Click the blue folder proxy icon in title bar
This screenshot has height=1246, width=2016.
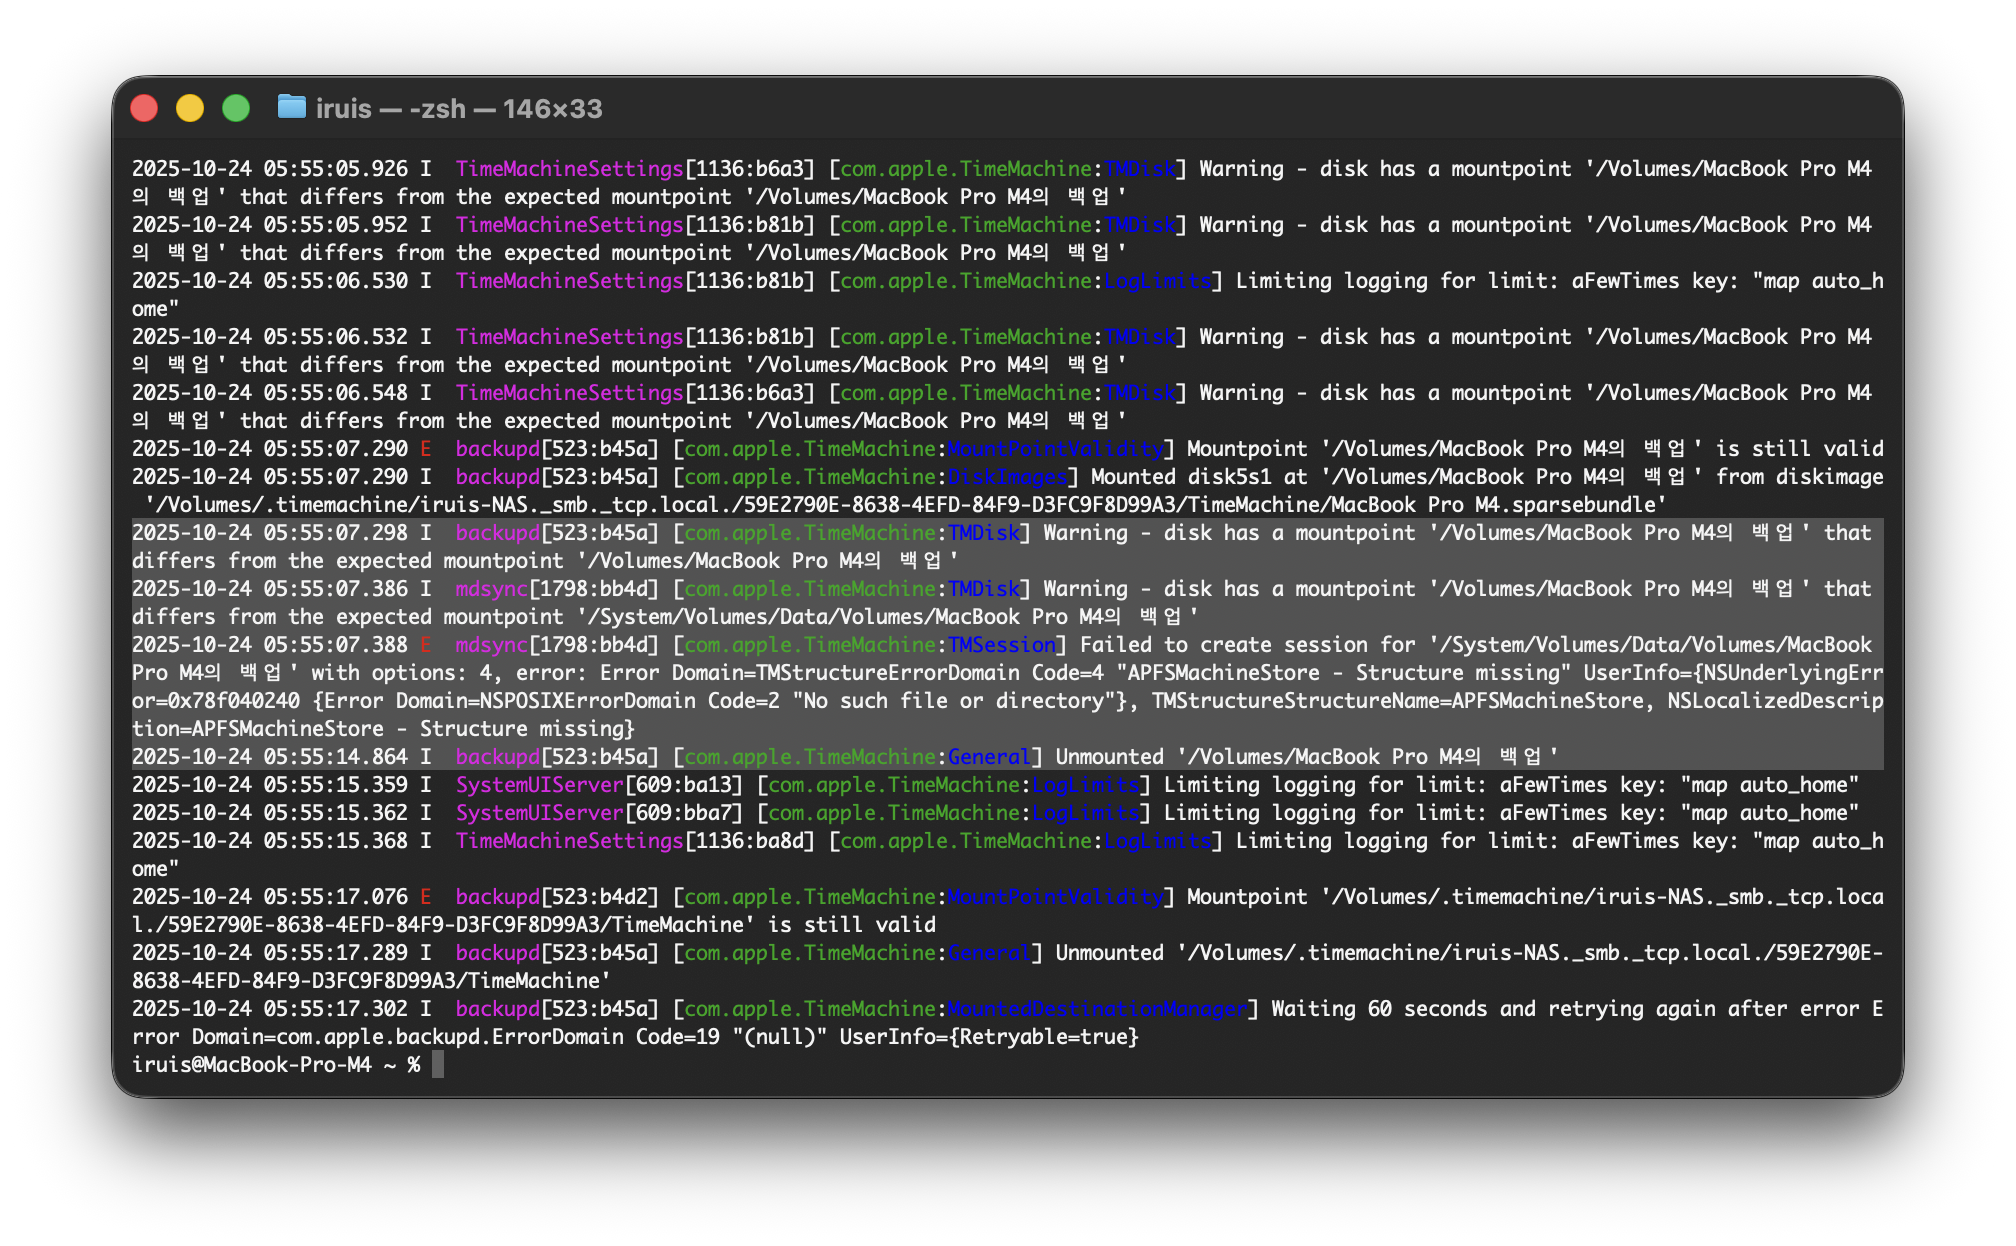click(x=291, y=107)
